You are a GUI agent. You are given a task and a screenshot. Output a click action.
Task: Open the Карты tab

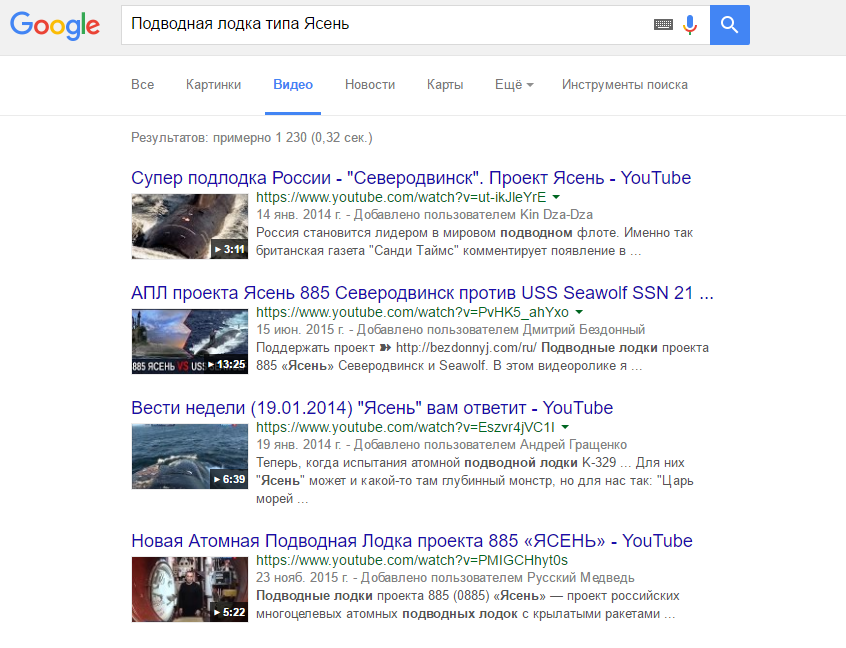coord(445,85)
